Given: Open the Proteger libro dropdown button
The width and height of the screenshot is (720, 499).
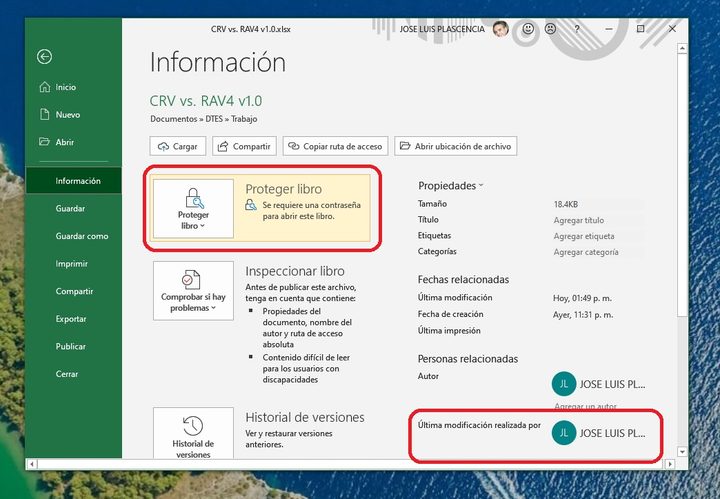Looking at the screenshot, I should click(193, 209).
